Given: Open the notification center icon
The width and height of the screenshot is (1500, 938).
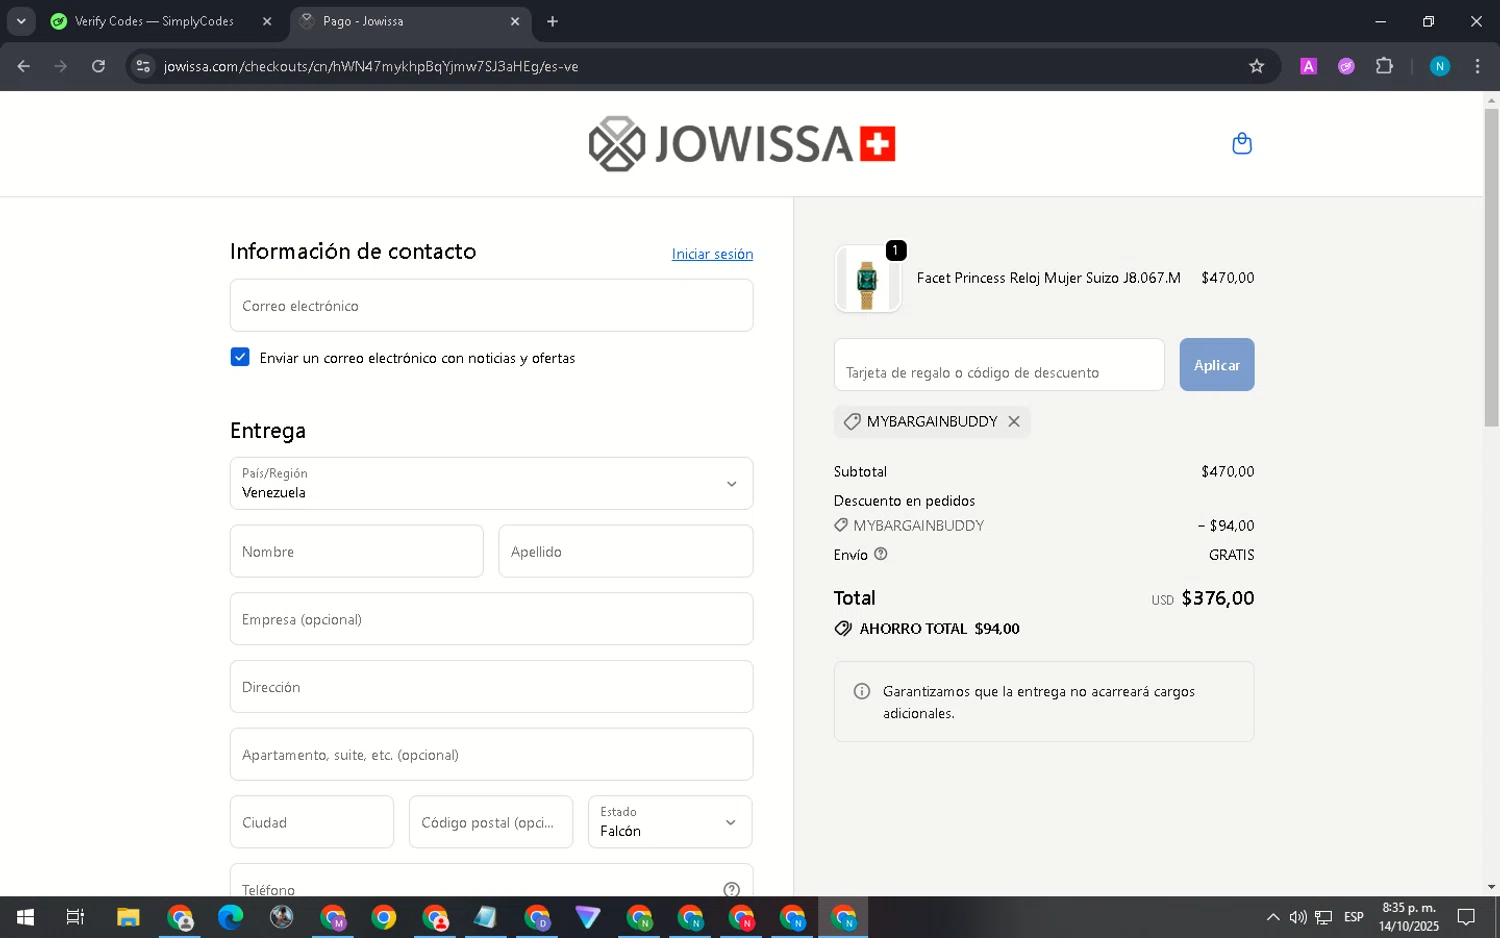Looking at the screenshot, I should pos(1466,917).
